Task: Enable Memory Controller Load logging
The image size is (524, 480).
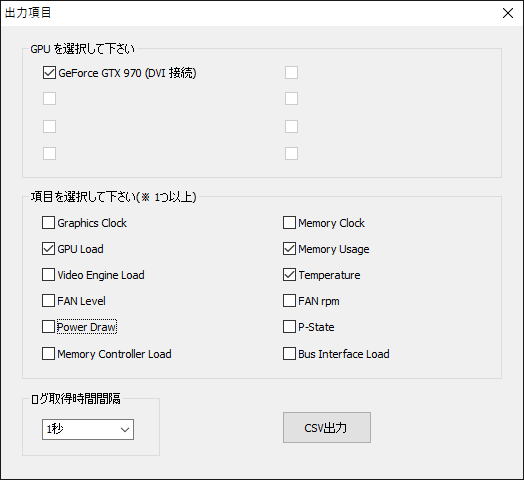Action: [48, 354]
